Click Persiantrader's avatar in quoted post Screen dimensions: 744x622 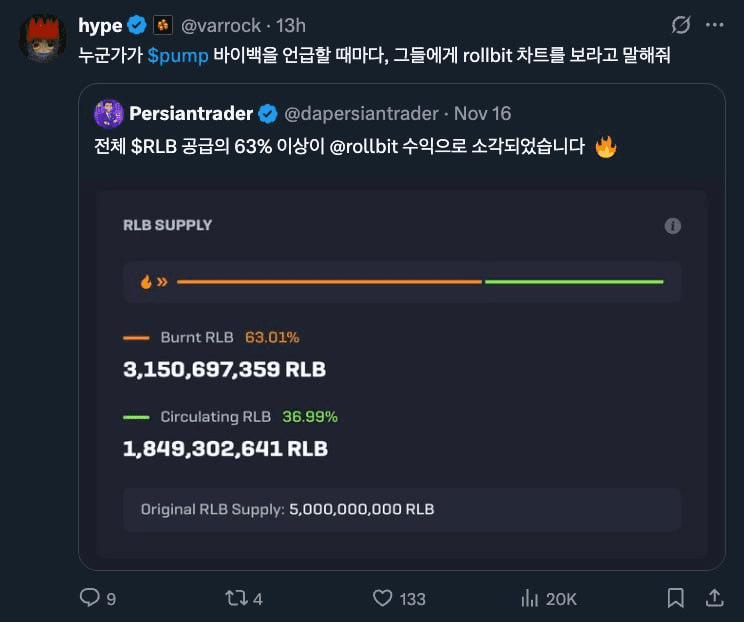(x=109, y=113)
